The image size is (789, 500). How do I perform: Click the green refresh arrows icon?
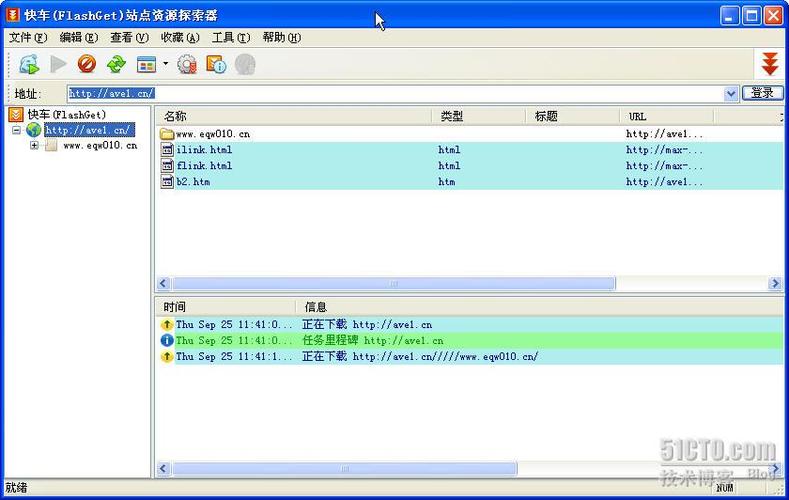[116, 64]
